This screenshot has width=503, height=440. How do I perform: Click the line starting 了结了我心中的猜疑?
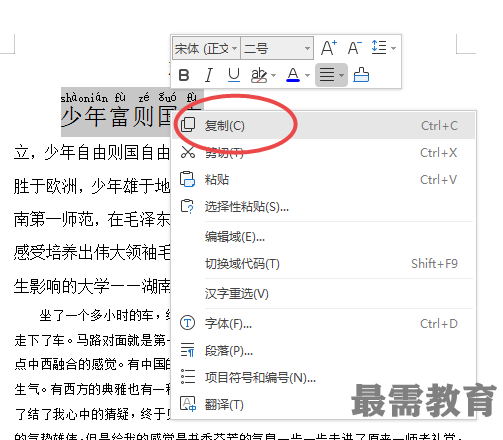(92, 414)
